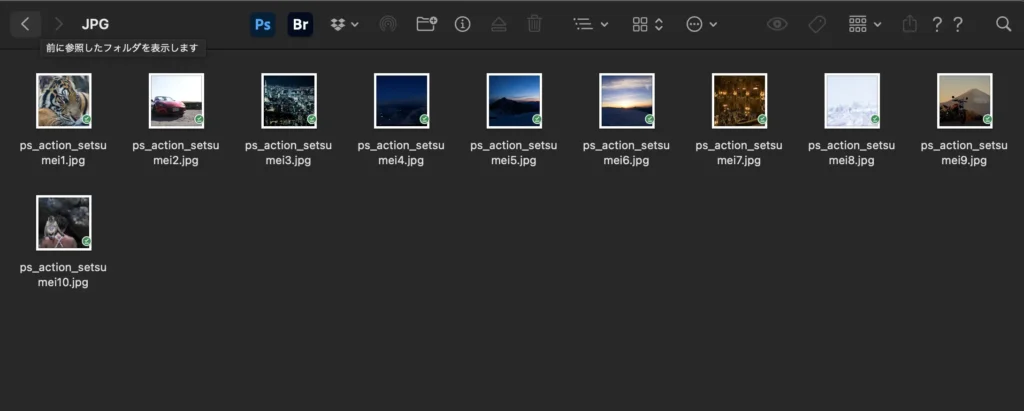This screenshot has height=411, width=1024.
Task: Expand the group-by grid dropdown
Action: (864, 24)
